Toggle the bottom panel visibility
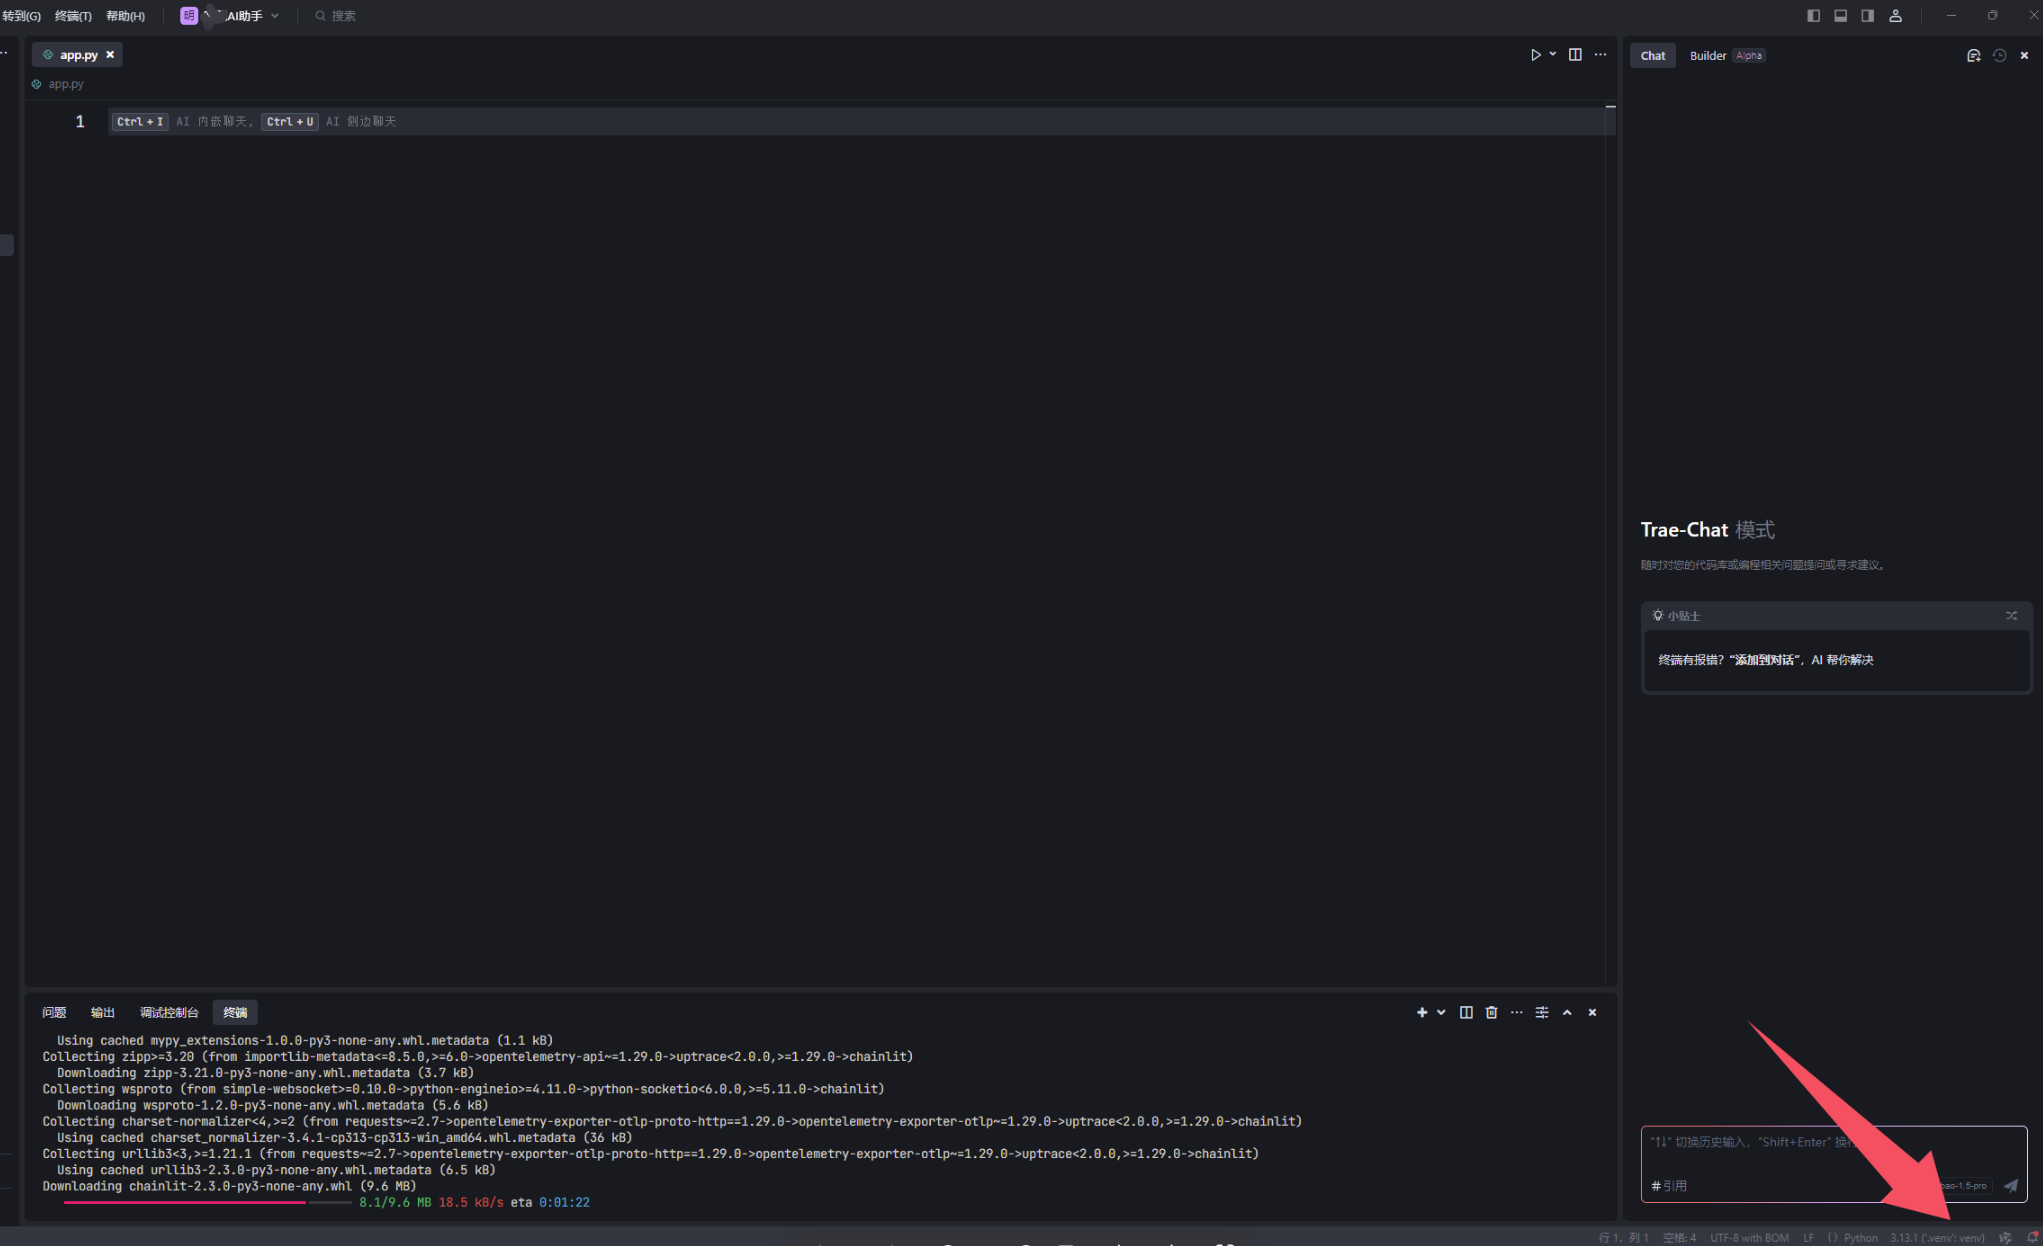 click(x=1840, y=16)
